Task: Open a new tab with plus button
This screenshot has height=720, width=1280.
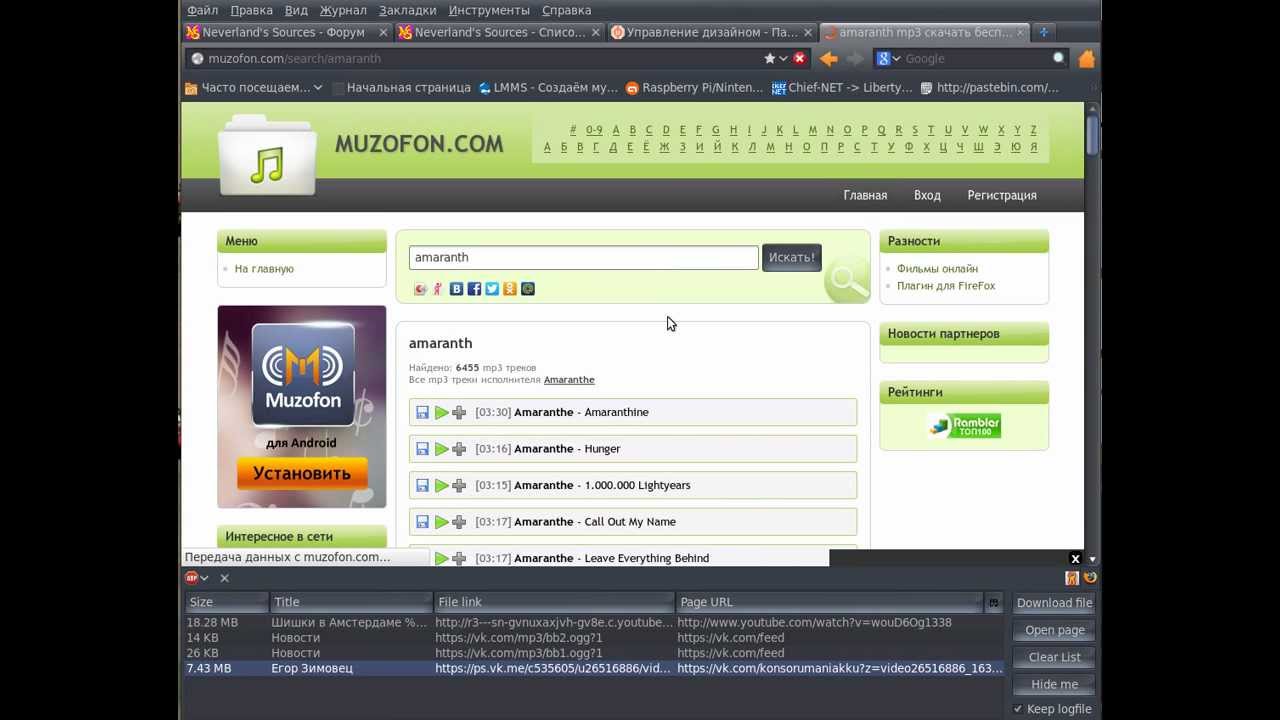Action: point(1043,32)
